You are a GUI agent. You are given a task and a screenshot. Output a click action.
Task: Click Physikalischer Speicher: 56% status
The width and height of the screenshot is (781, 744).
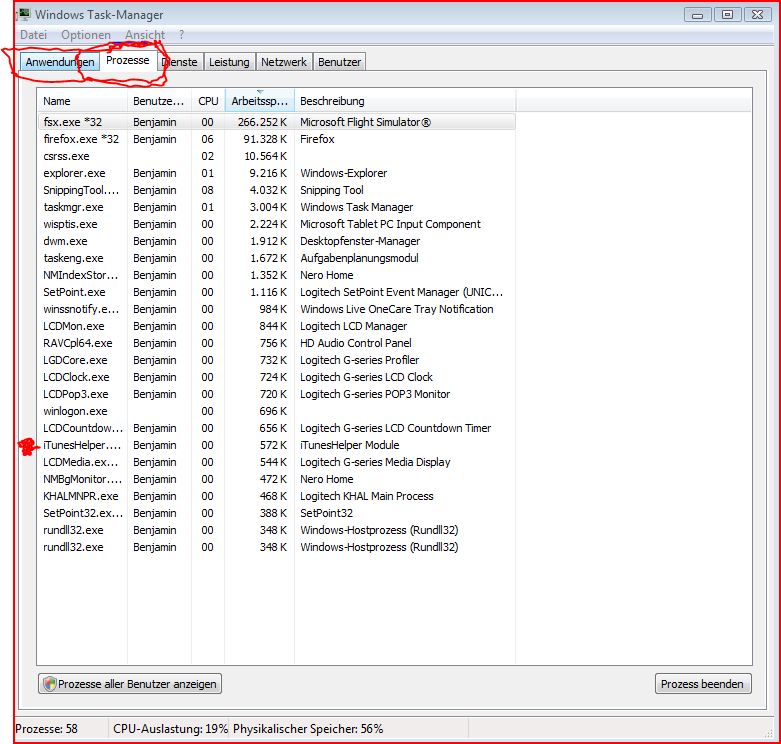click(308, 729)
